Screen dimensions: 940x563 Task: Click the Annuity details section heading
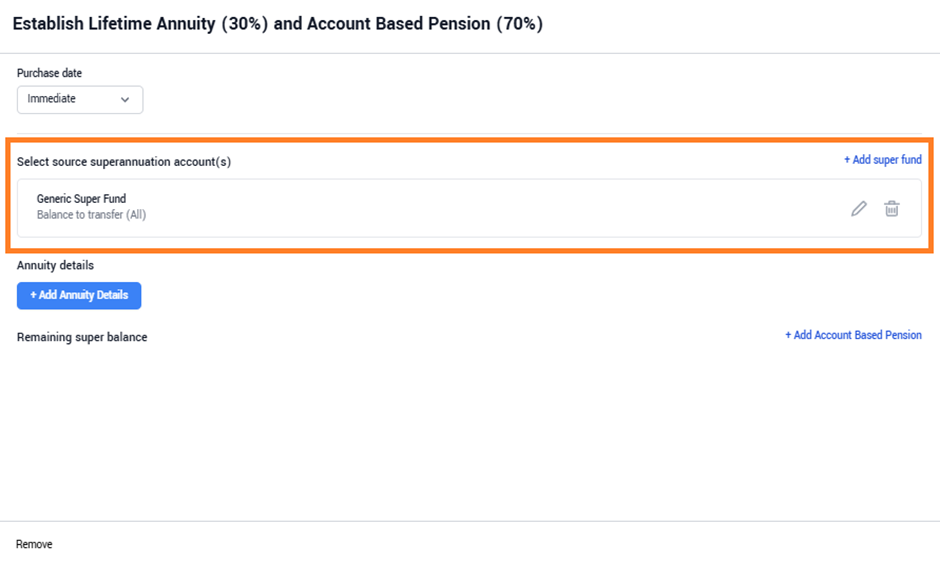click(55, 265)
